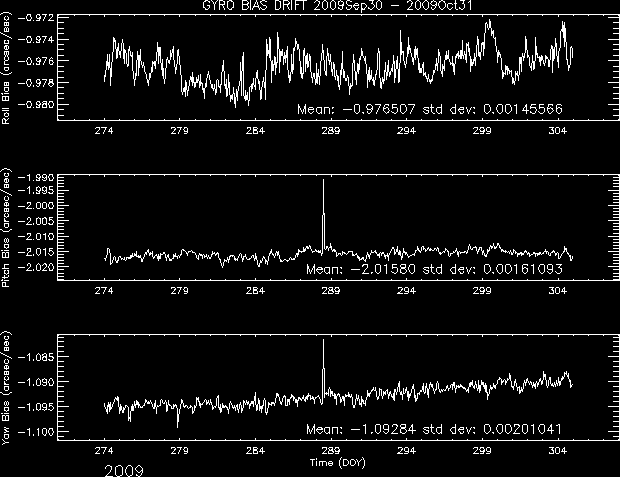The height and width of the screenshot is (477, 620).
Task: Click the tall spike peak in Pitch Bias plot
Action: [x=324, y=181]
